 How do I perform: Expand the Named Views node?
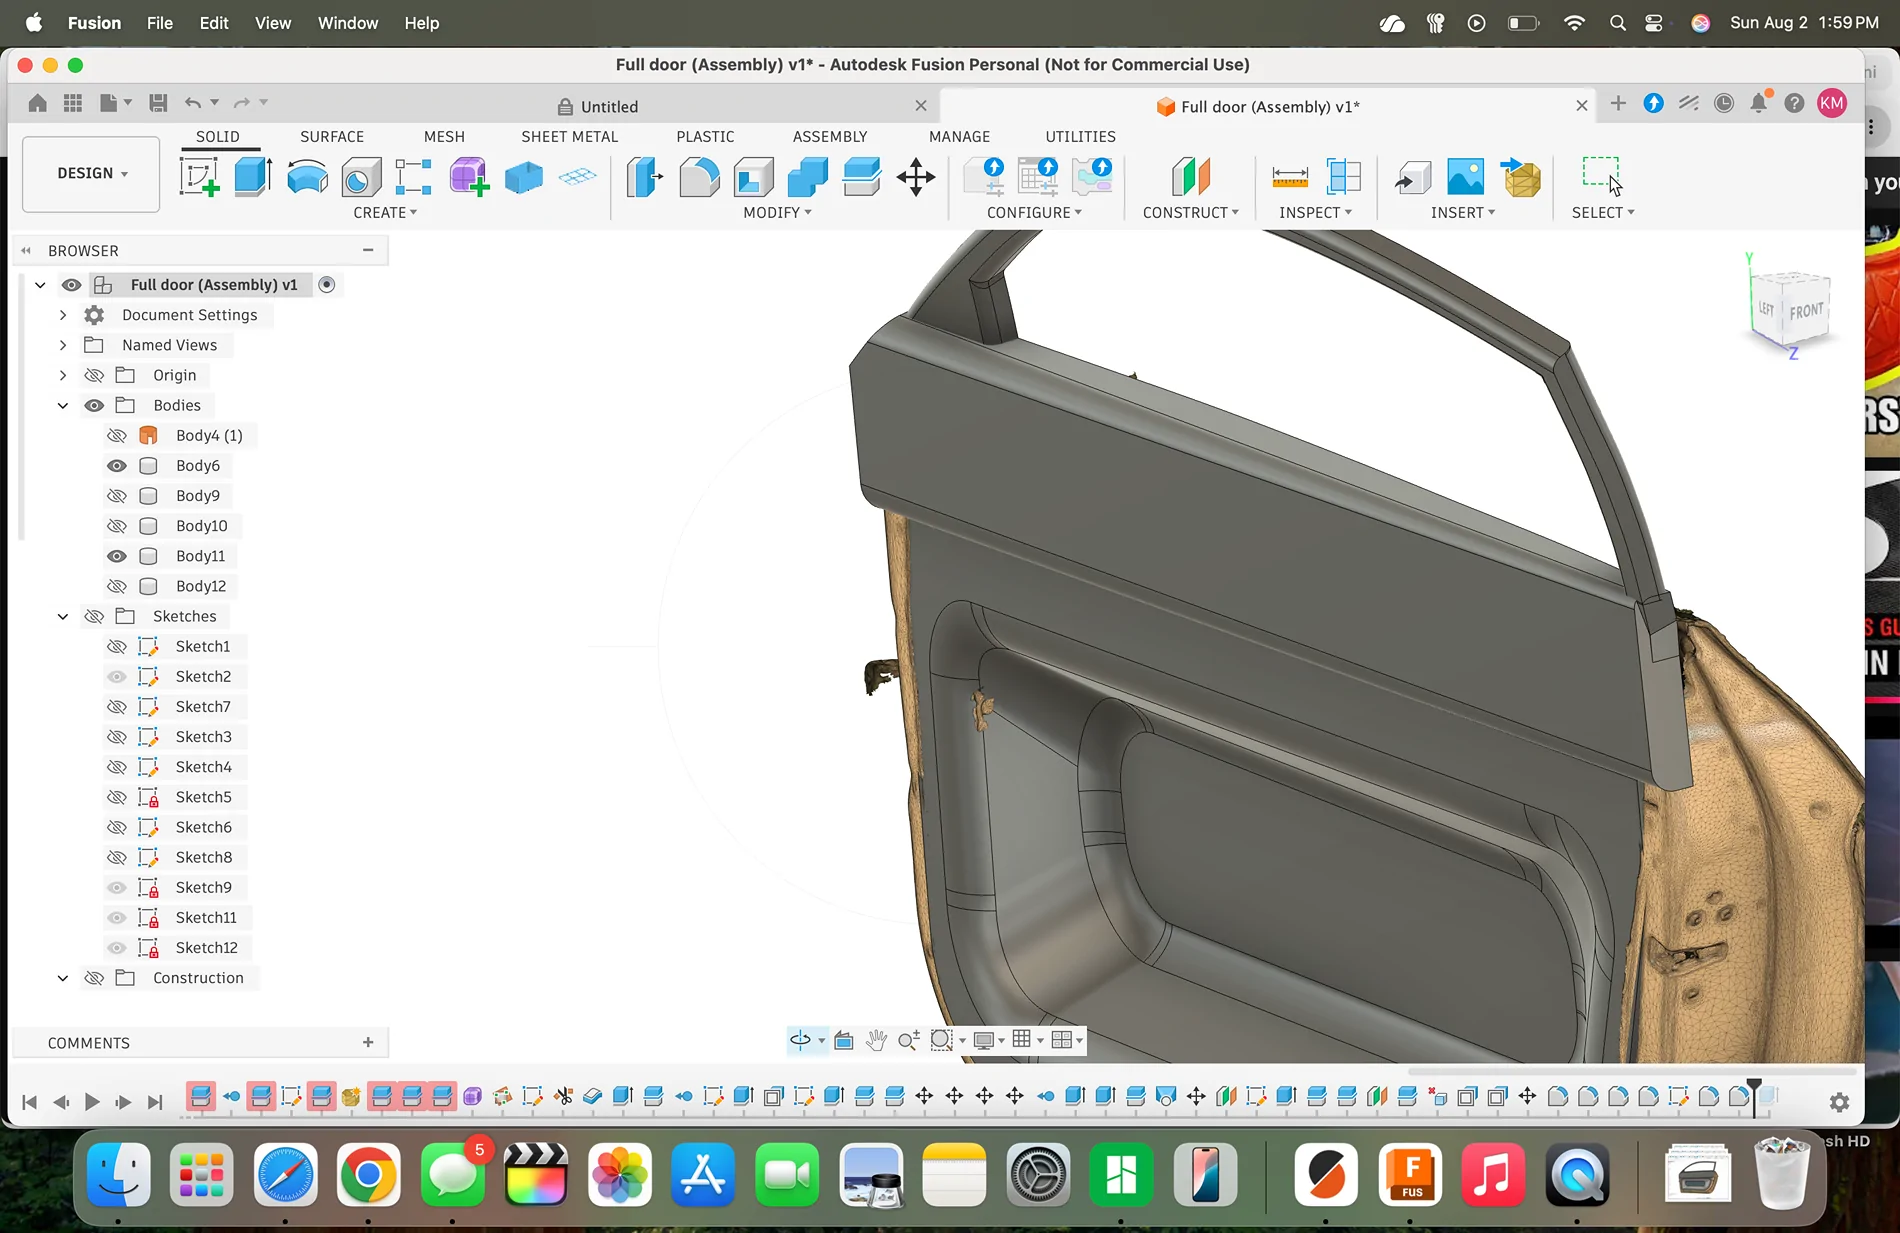pyautogui.click(x=63, y=345)
